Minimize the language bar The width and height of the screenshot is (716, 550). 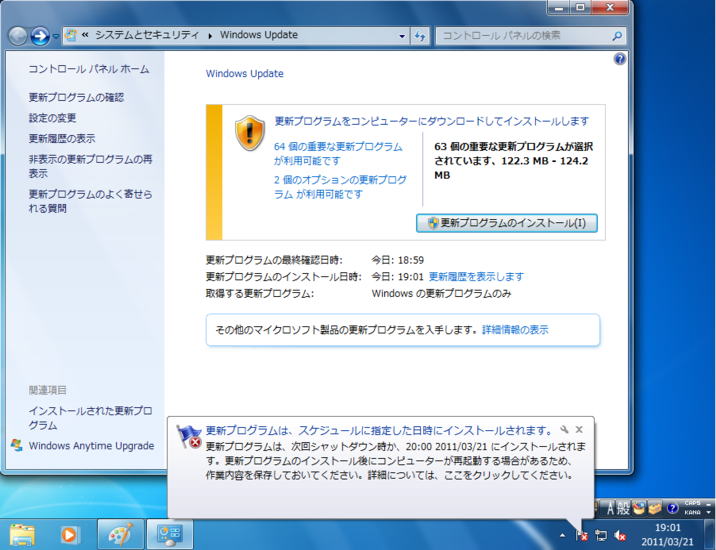709,503
